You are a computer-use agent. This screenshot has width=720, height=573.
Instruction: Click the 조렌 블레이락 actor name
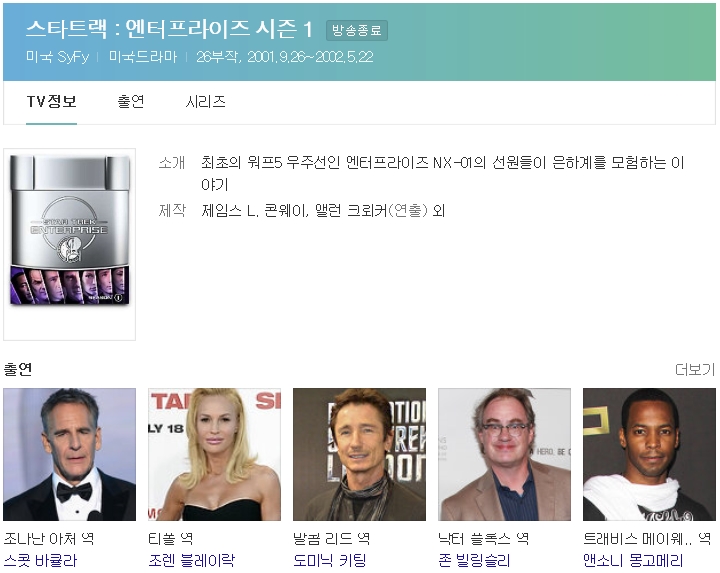coord(191,561)
